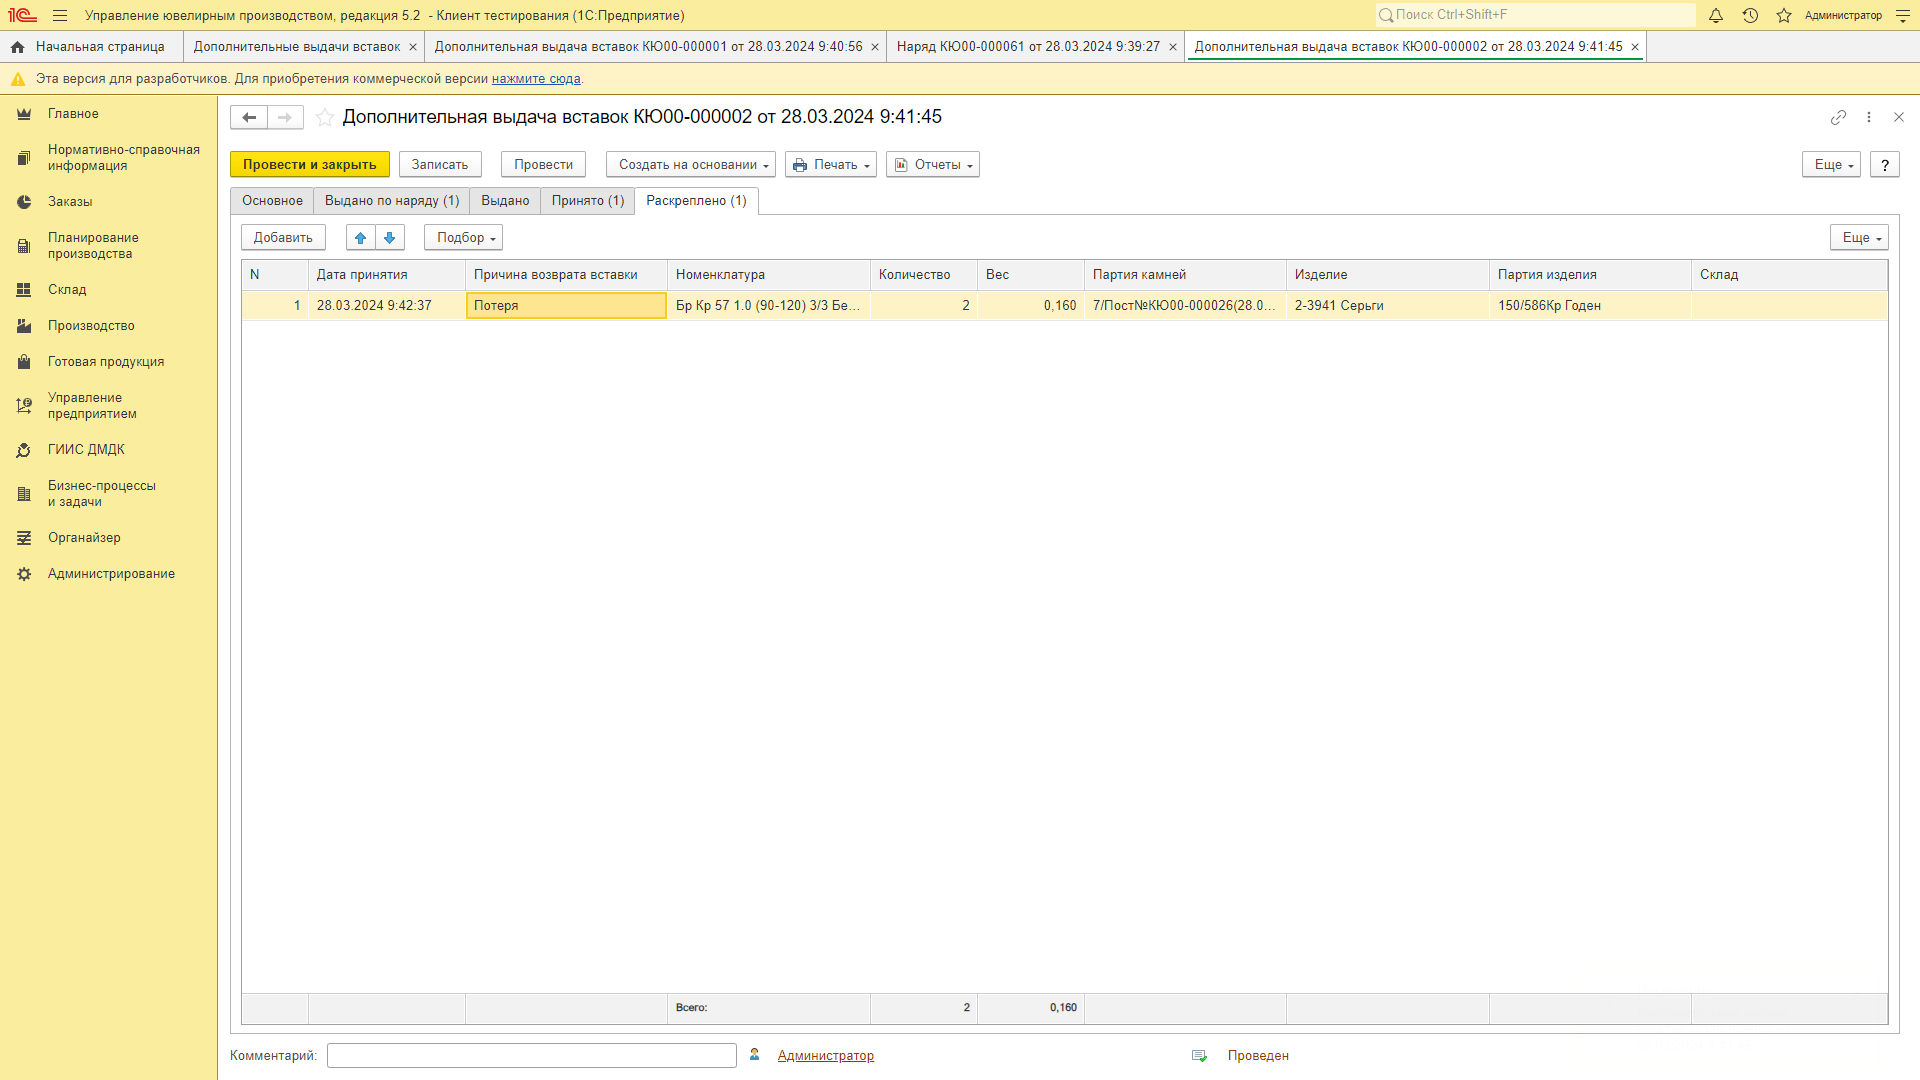Viewport: 1920px width, 1080px height.
Task: Switch to the Выдано tab
Action: coord(505,201)
